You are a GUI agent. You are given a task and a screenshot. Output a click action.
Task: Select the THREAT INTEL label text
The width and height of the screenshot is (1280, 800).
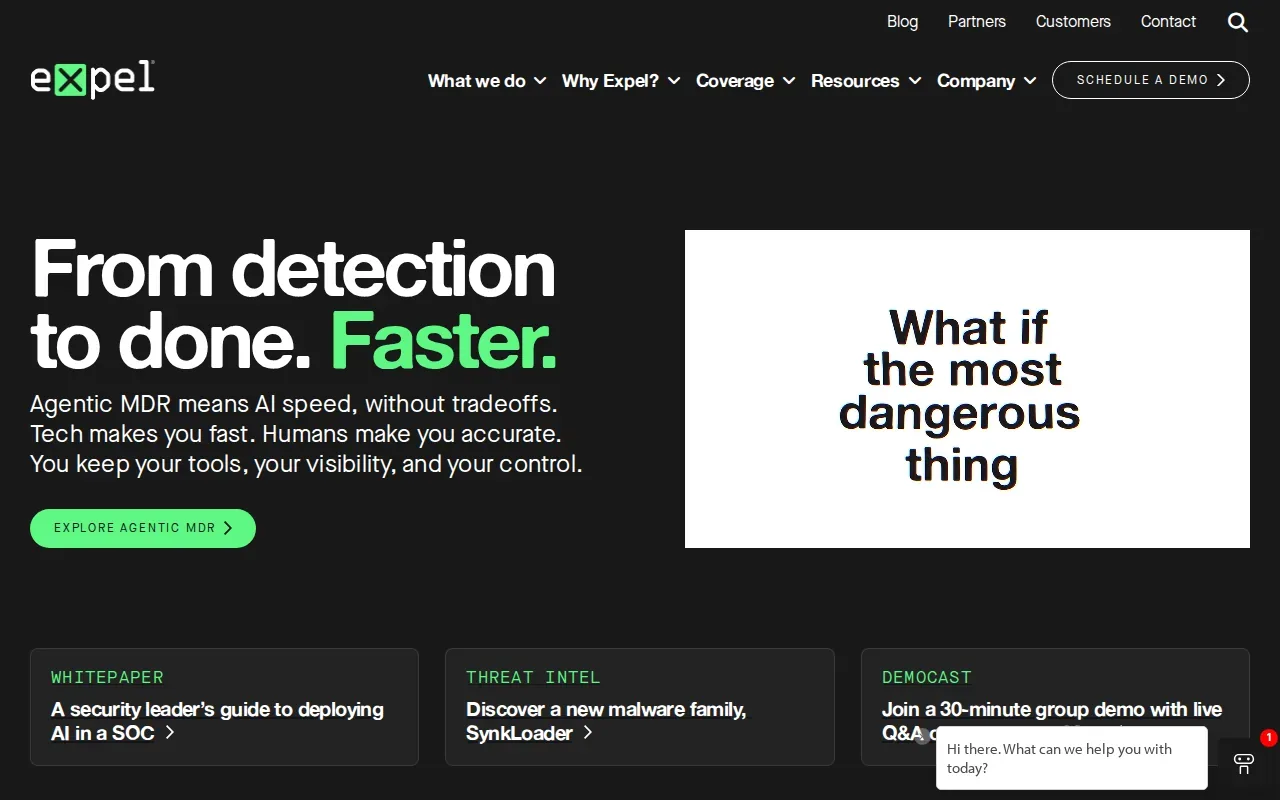(533, 677)
